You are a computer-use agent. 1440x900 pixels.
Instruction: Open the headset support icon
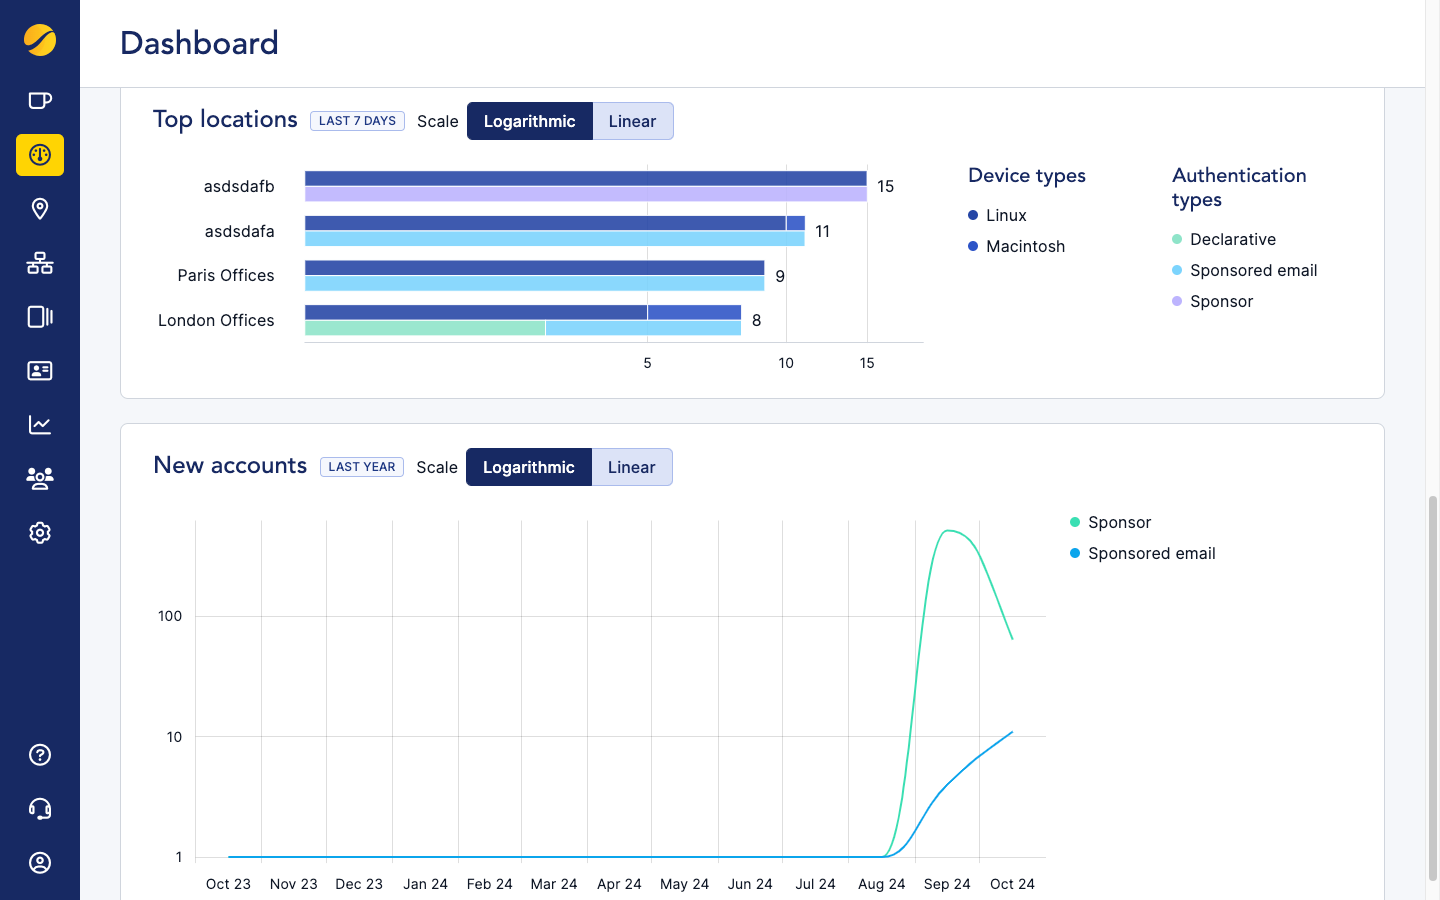click(40, 809)
